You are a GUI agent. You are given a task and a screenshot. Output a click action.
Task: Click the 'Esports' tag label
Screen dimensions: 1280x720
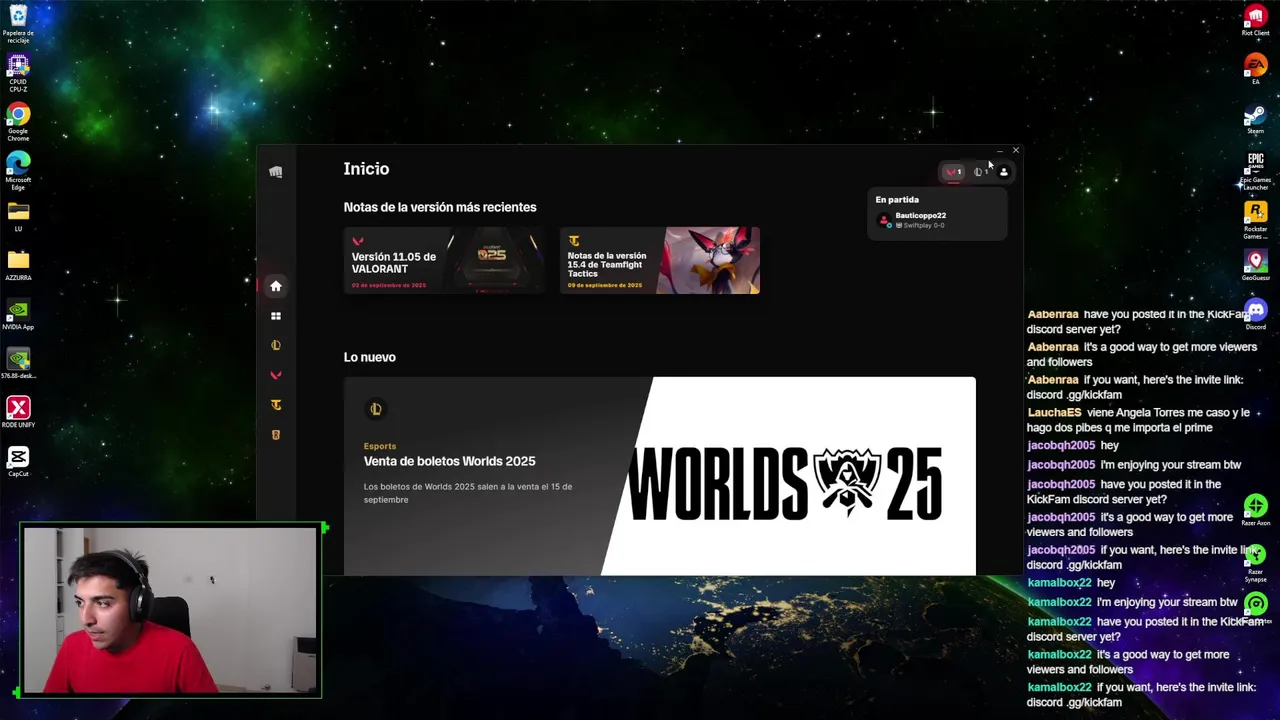[380, 446]
